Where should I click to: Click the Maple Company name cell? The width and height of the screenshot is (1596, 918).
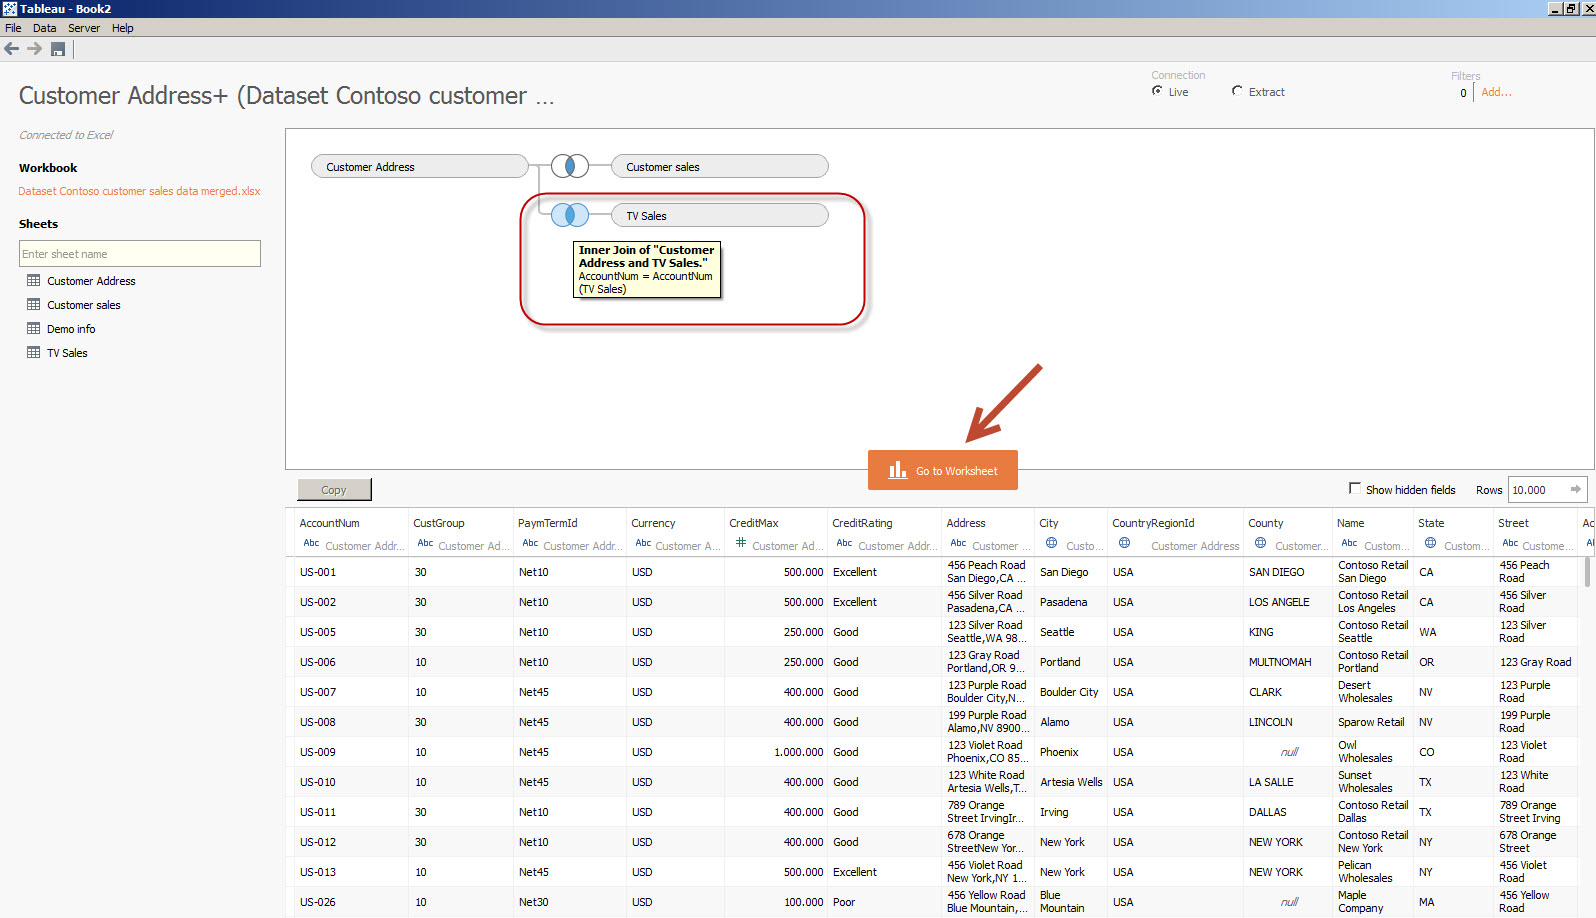click(1360, 902)
